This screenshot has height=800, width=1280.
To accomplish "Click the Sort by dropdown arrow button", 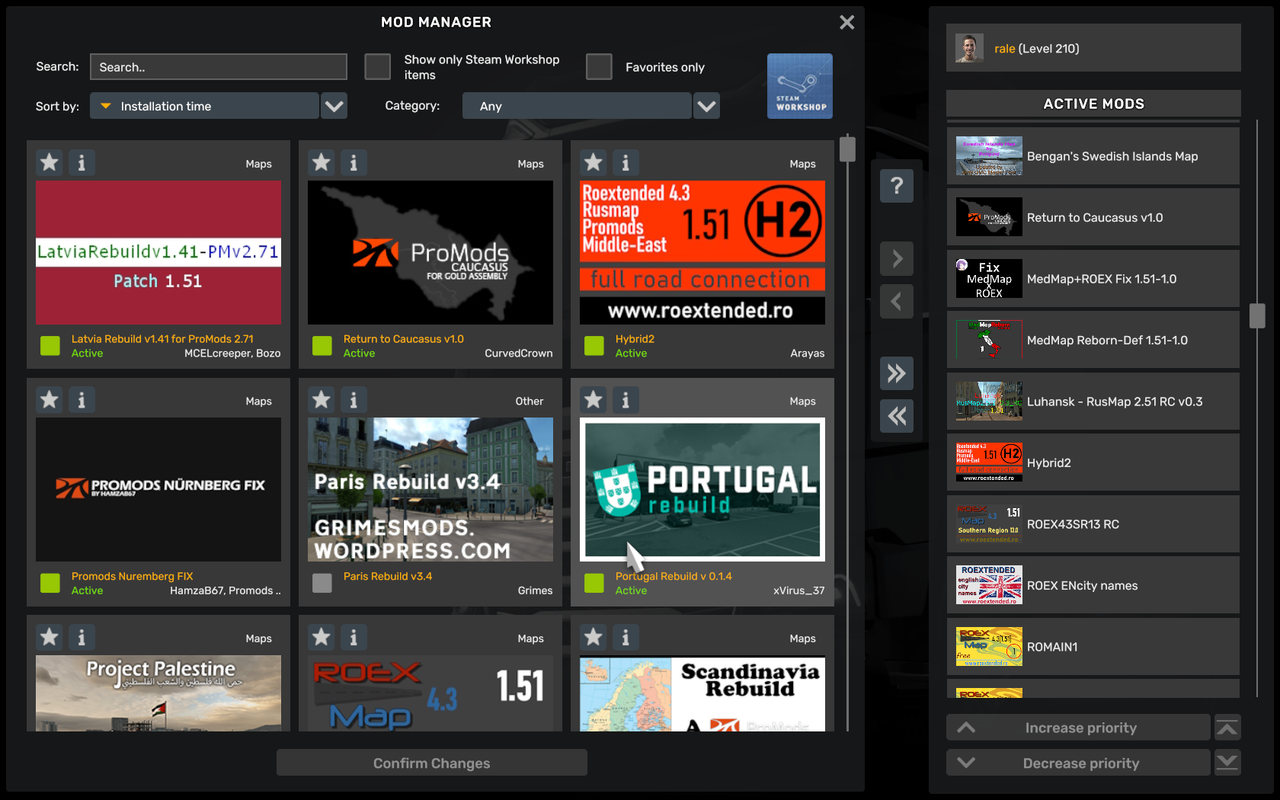I will tap(334, 106).
